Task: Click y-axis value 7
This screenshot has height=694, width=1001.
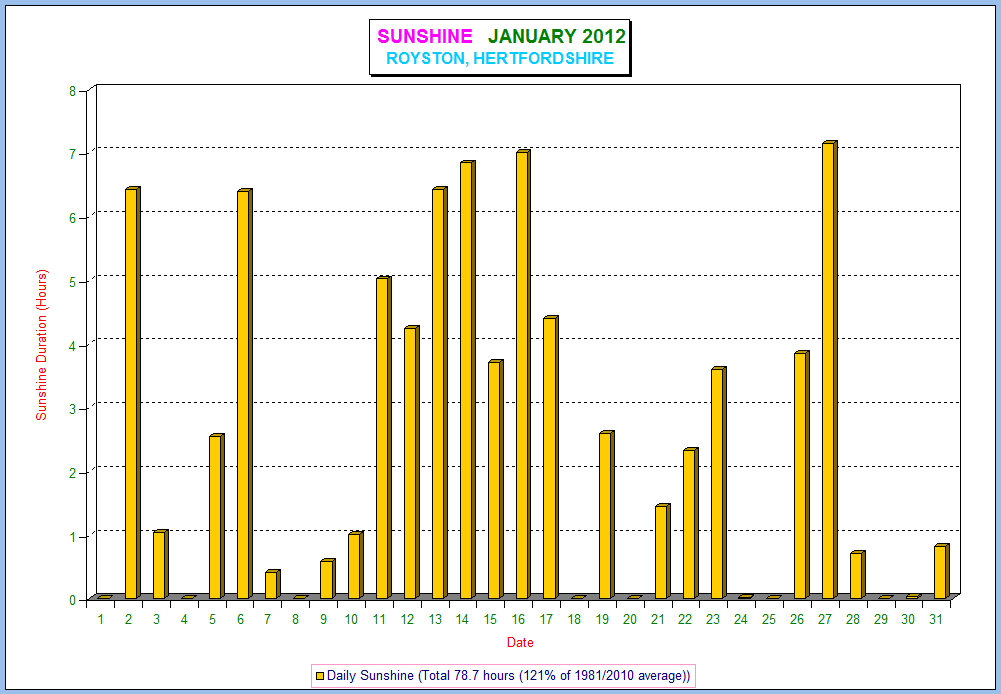Action: [x=72, y=155]
